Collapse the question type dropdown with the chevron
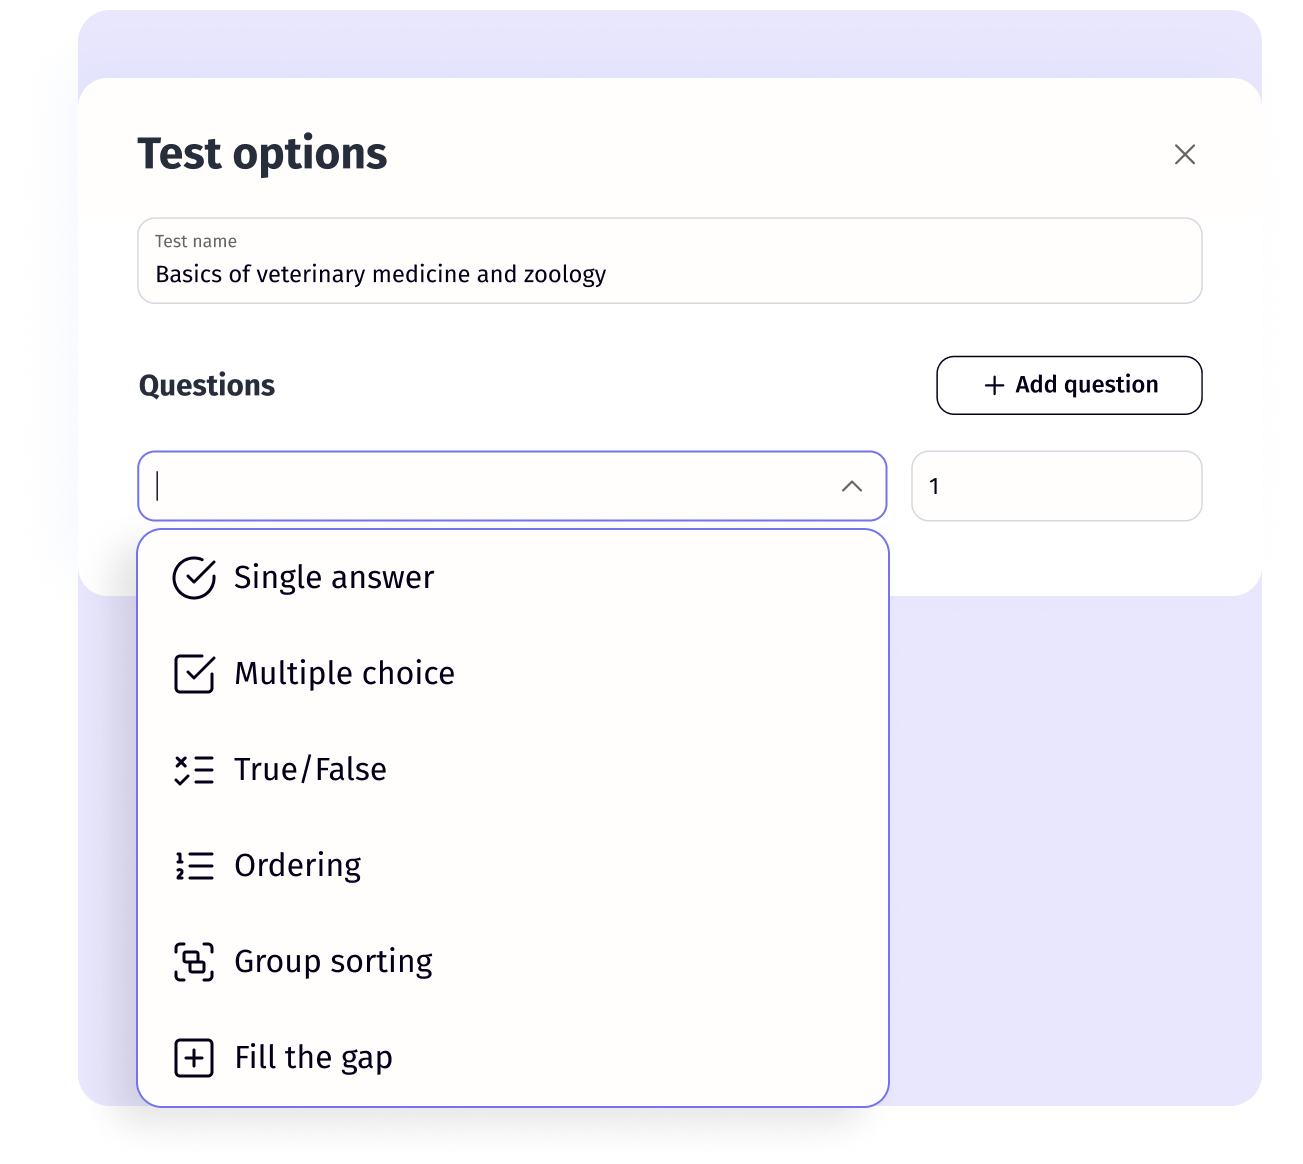Screen dimensions: 1303x1164 [851, 486]
